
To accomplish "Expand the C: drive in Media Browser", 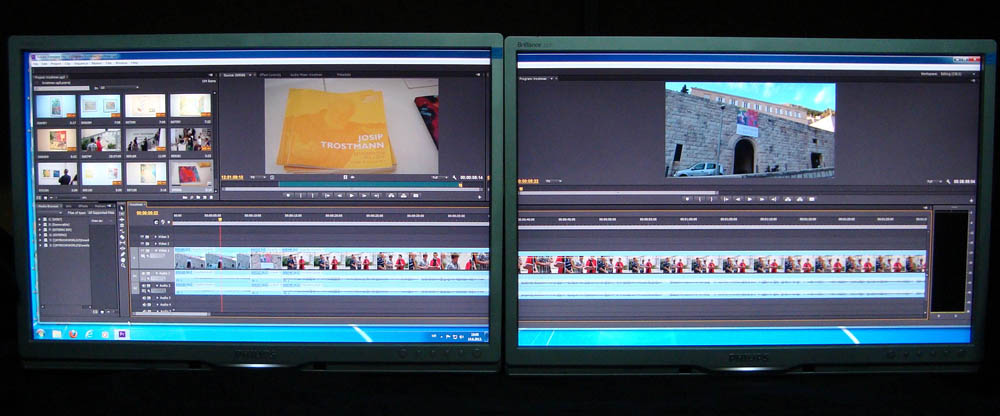I will (40, 219).
